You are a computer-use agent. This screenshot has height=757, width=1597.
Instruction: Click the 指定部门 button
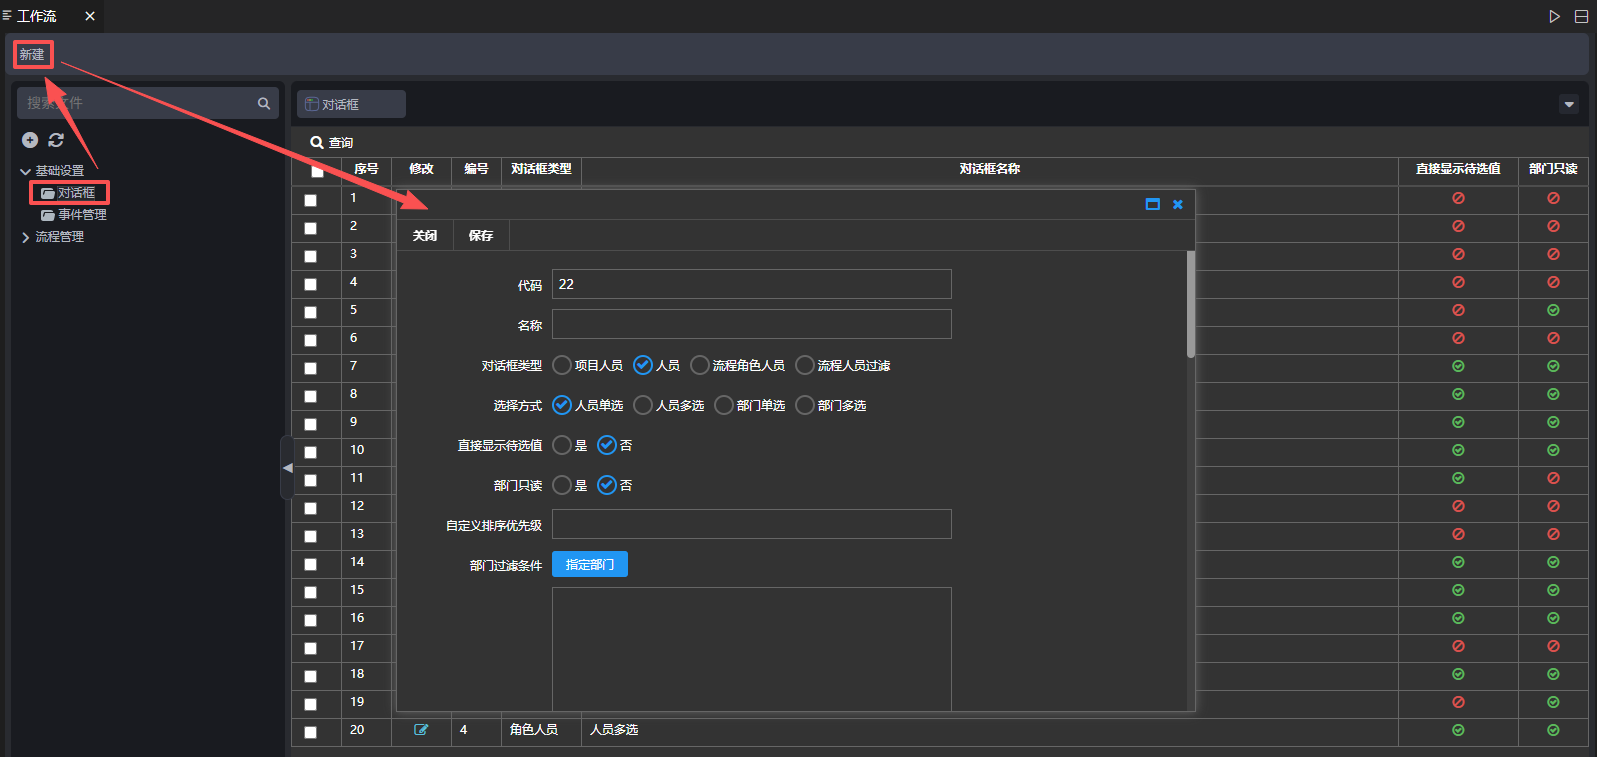click(x=590, y=565)
